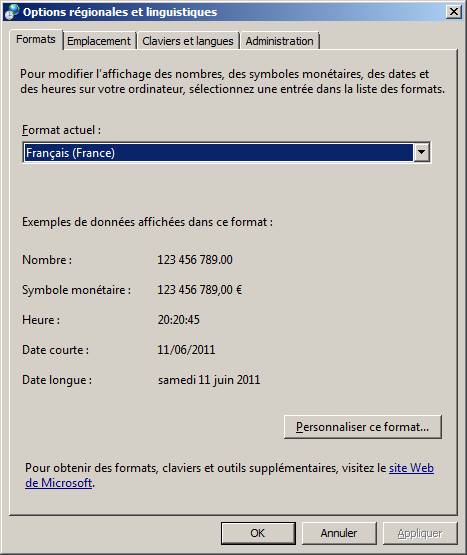This screenshot has height=555, width=467.
Task: Select the Français (France) combo box field
Action: click(x=227, y=153)
